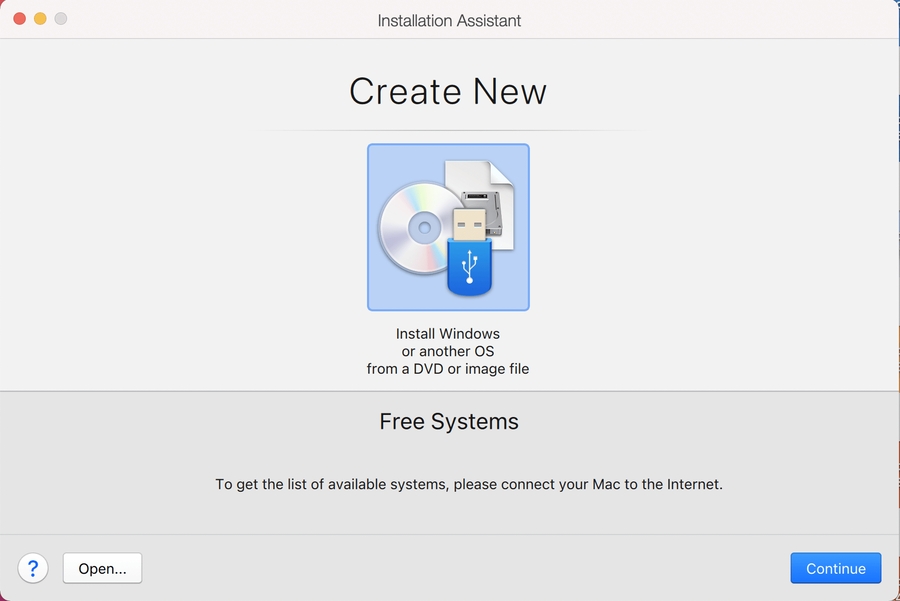This screenshot has height=601, width=900.
Task: Click the greyed-out zoom window button
Action: [x=61, y=19]
